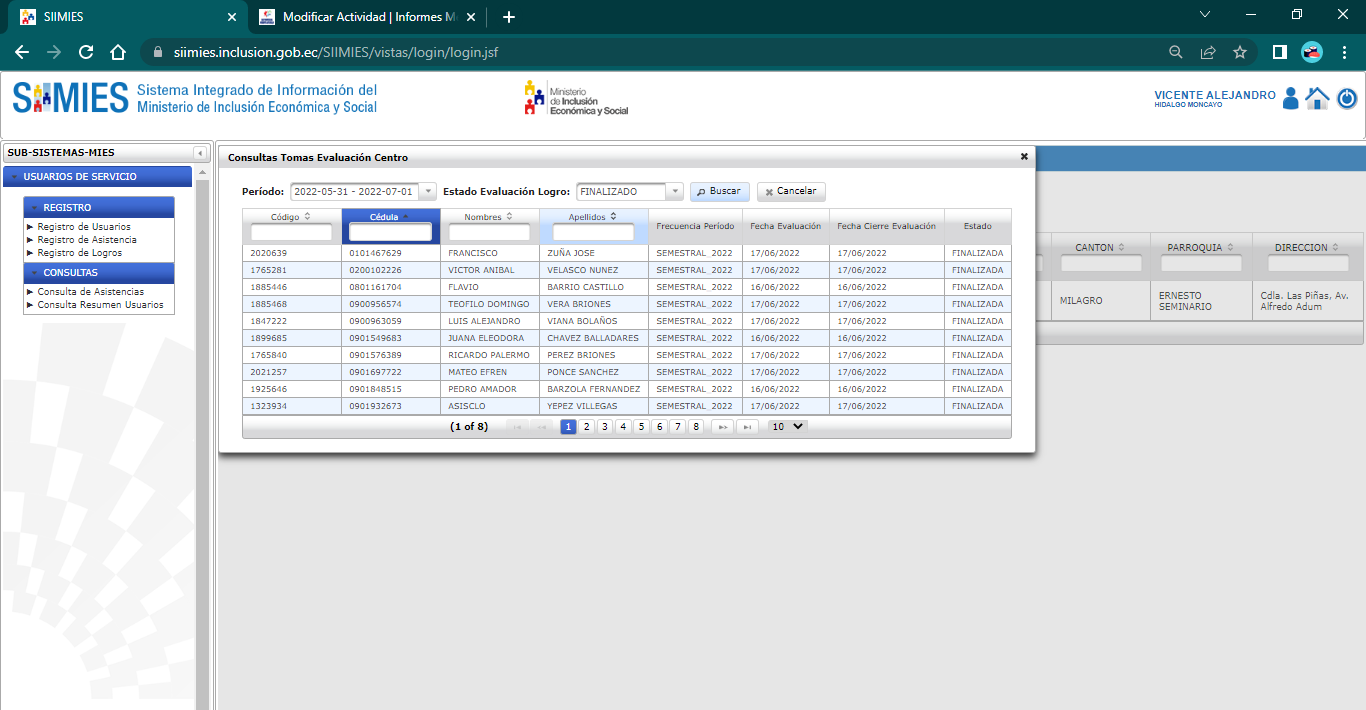The height and width of the screenshot is (710, 1366).
Task: Open the Período dropdown
Action: click(x=428, y=192)
